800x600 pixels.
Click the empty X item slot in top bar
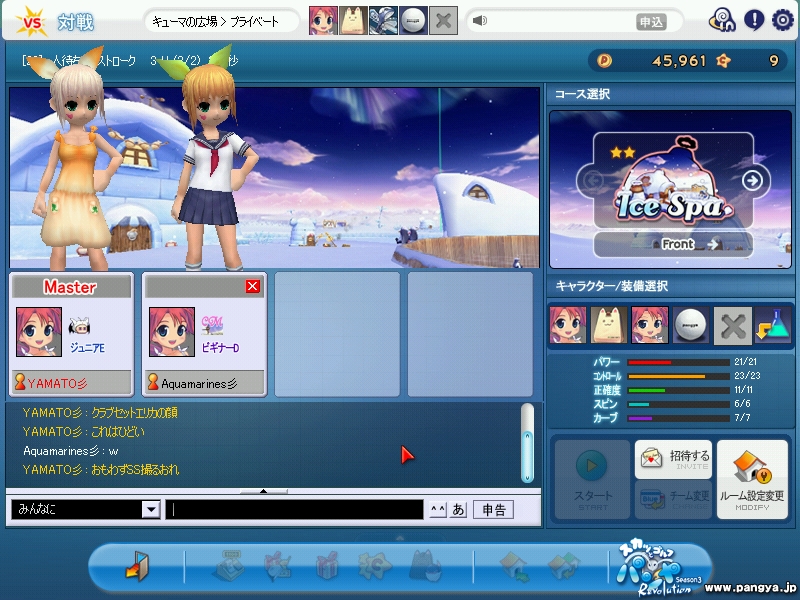(x=443, y=20)
